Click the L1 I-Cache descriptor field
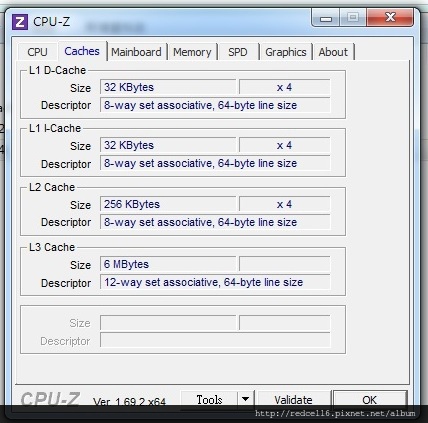Image resolution: width=428 pixels, height=423 pixels. [x=215, y=163]
